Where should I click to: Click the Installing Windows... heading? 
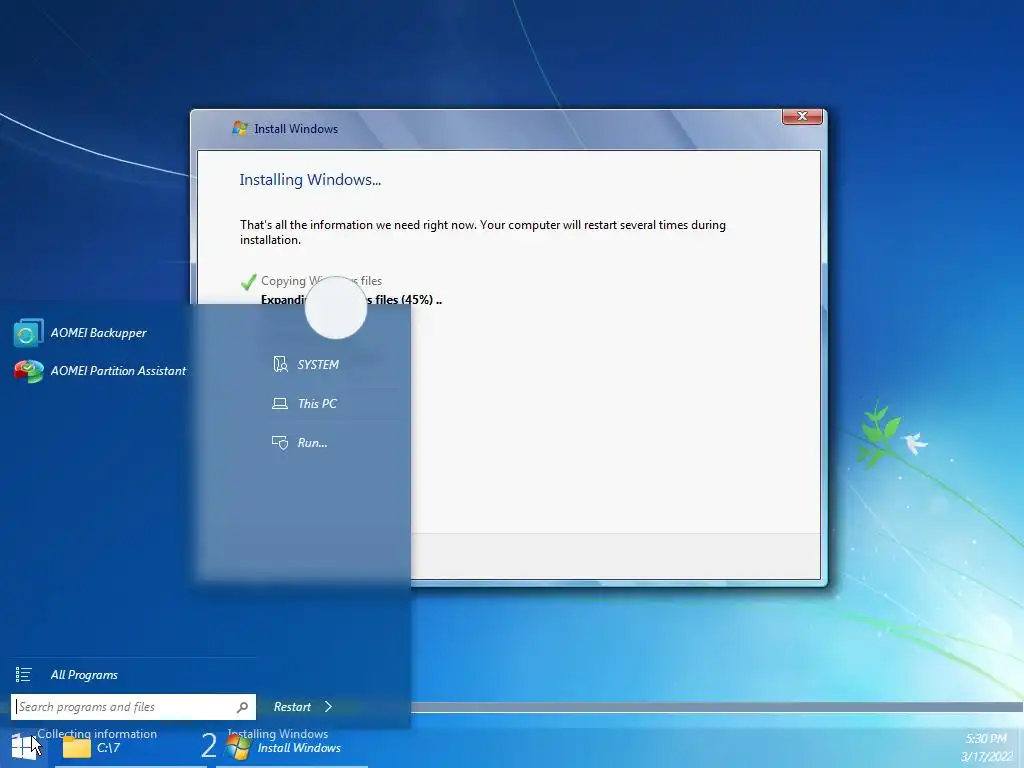point(310,180)
